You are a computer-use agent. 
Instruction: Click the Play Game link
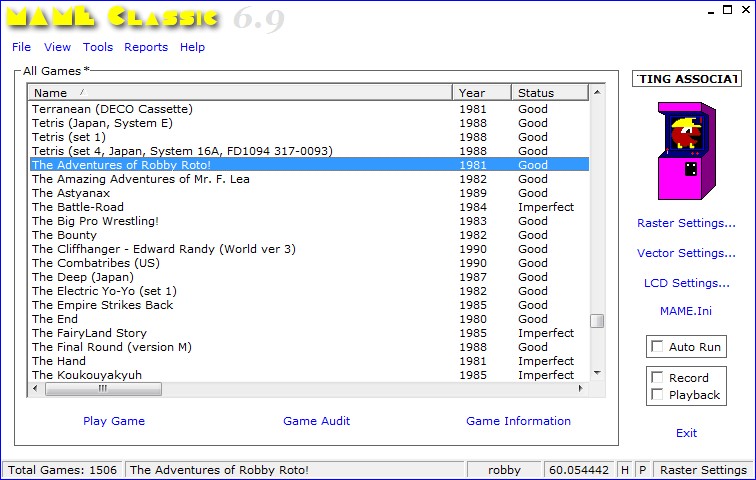[x=114, y=421]
